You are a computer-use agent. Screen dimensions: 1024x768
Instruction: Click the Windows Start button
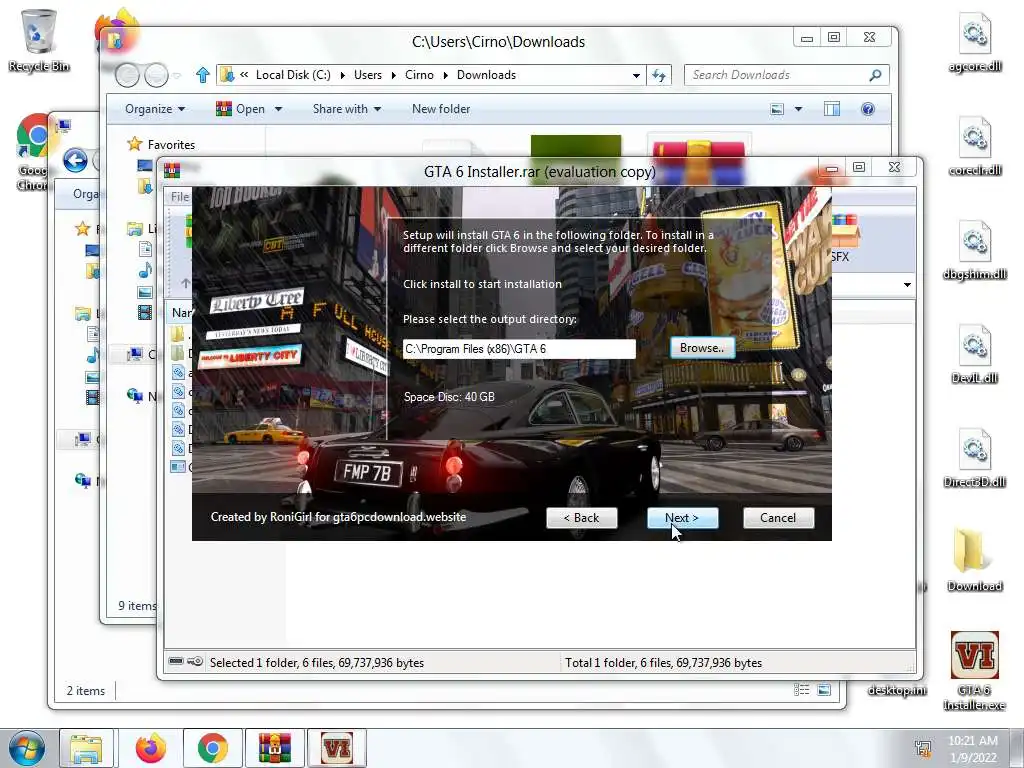tap(27, 748)
